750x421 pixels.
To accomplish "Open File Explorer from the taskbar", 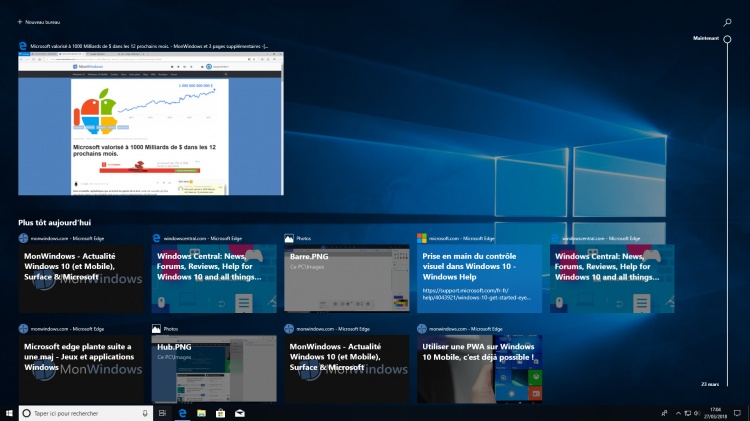I will pos(201,412).
